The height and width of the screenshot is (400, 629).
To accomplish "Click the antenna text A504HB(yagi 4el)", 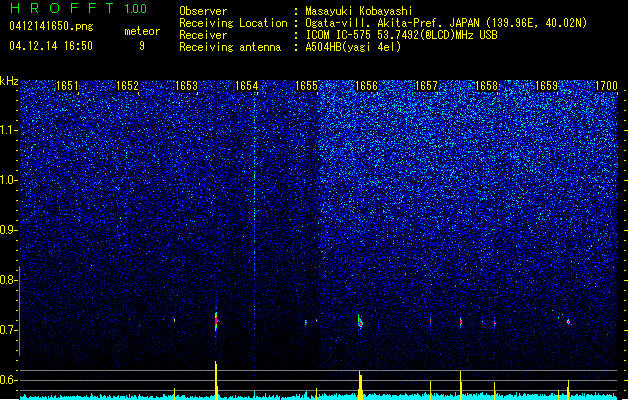I will coord(353,47).
